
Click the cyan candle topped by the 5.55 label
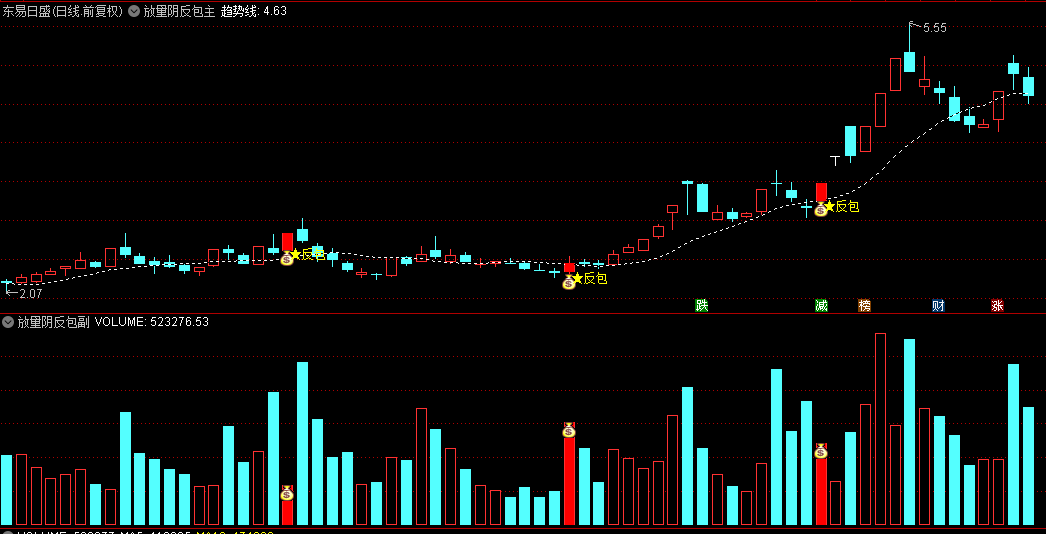click(909, 61)
